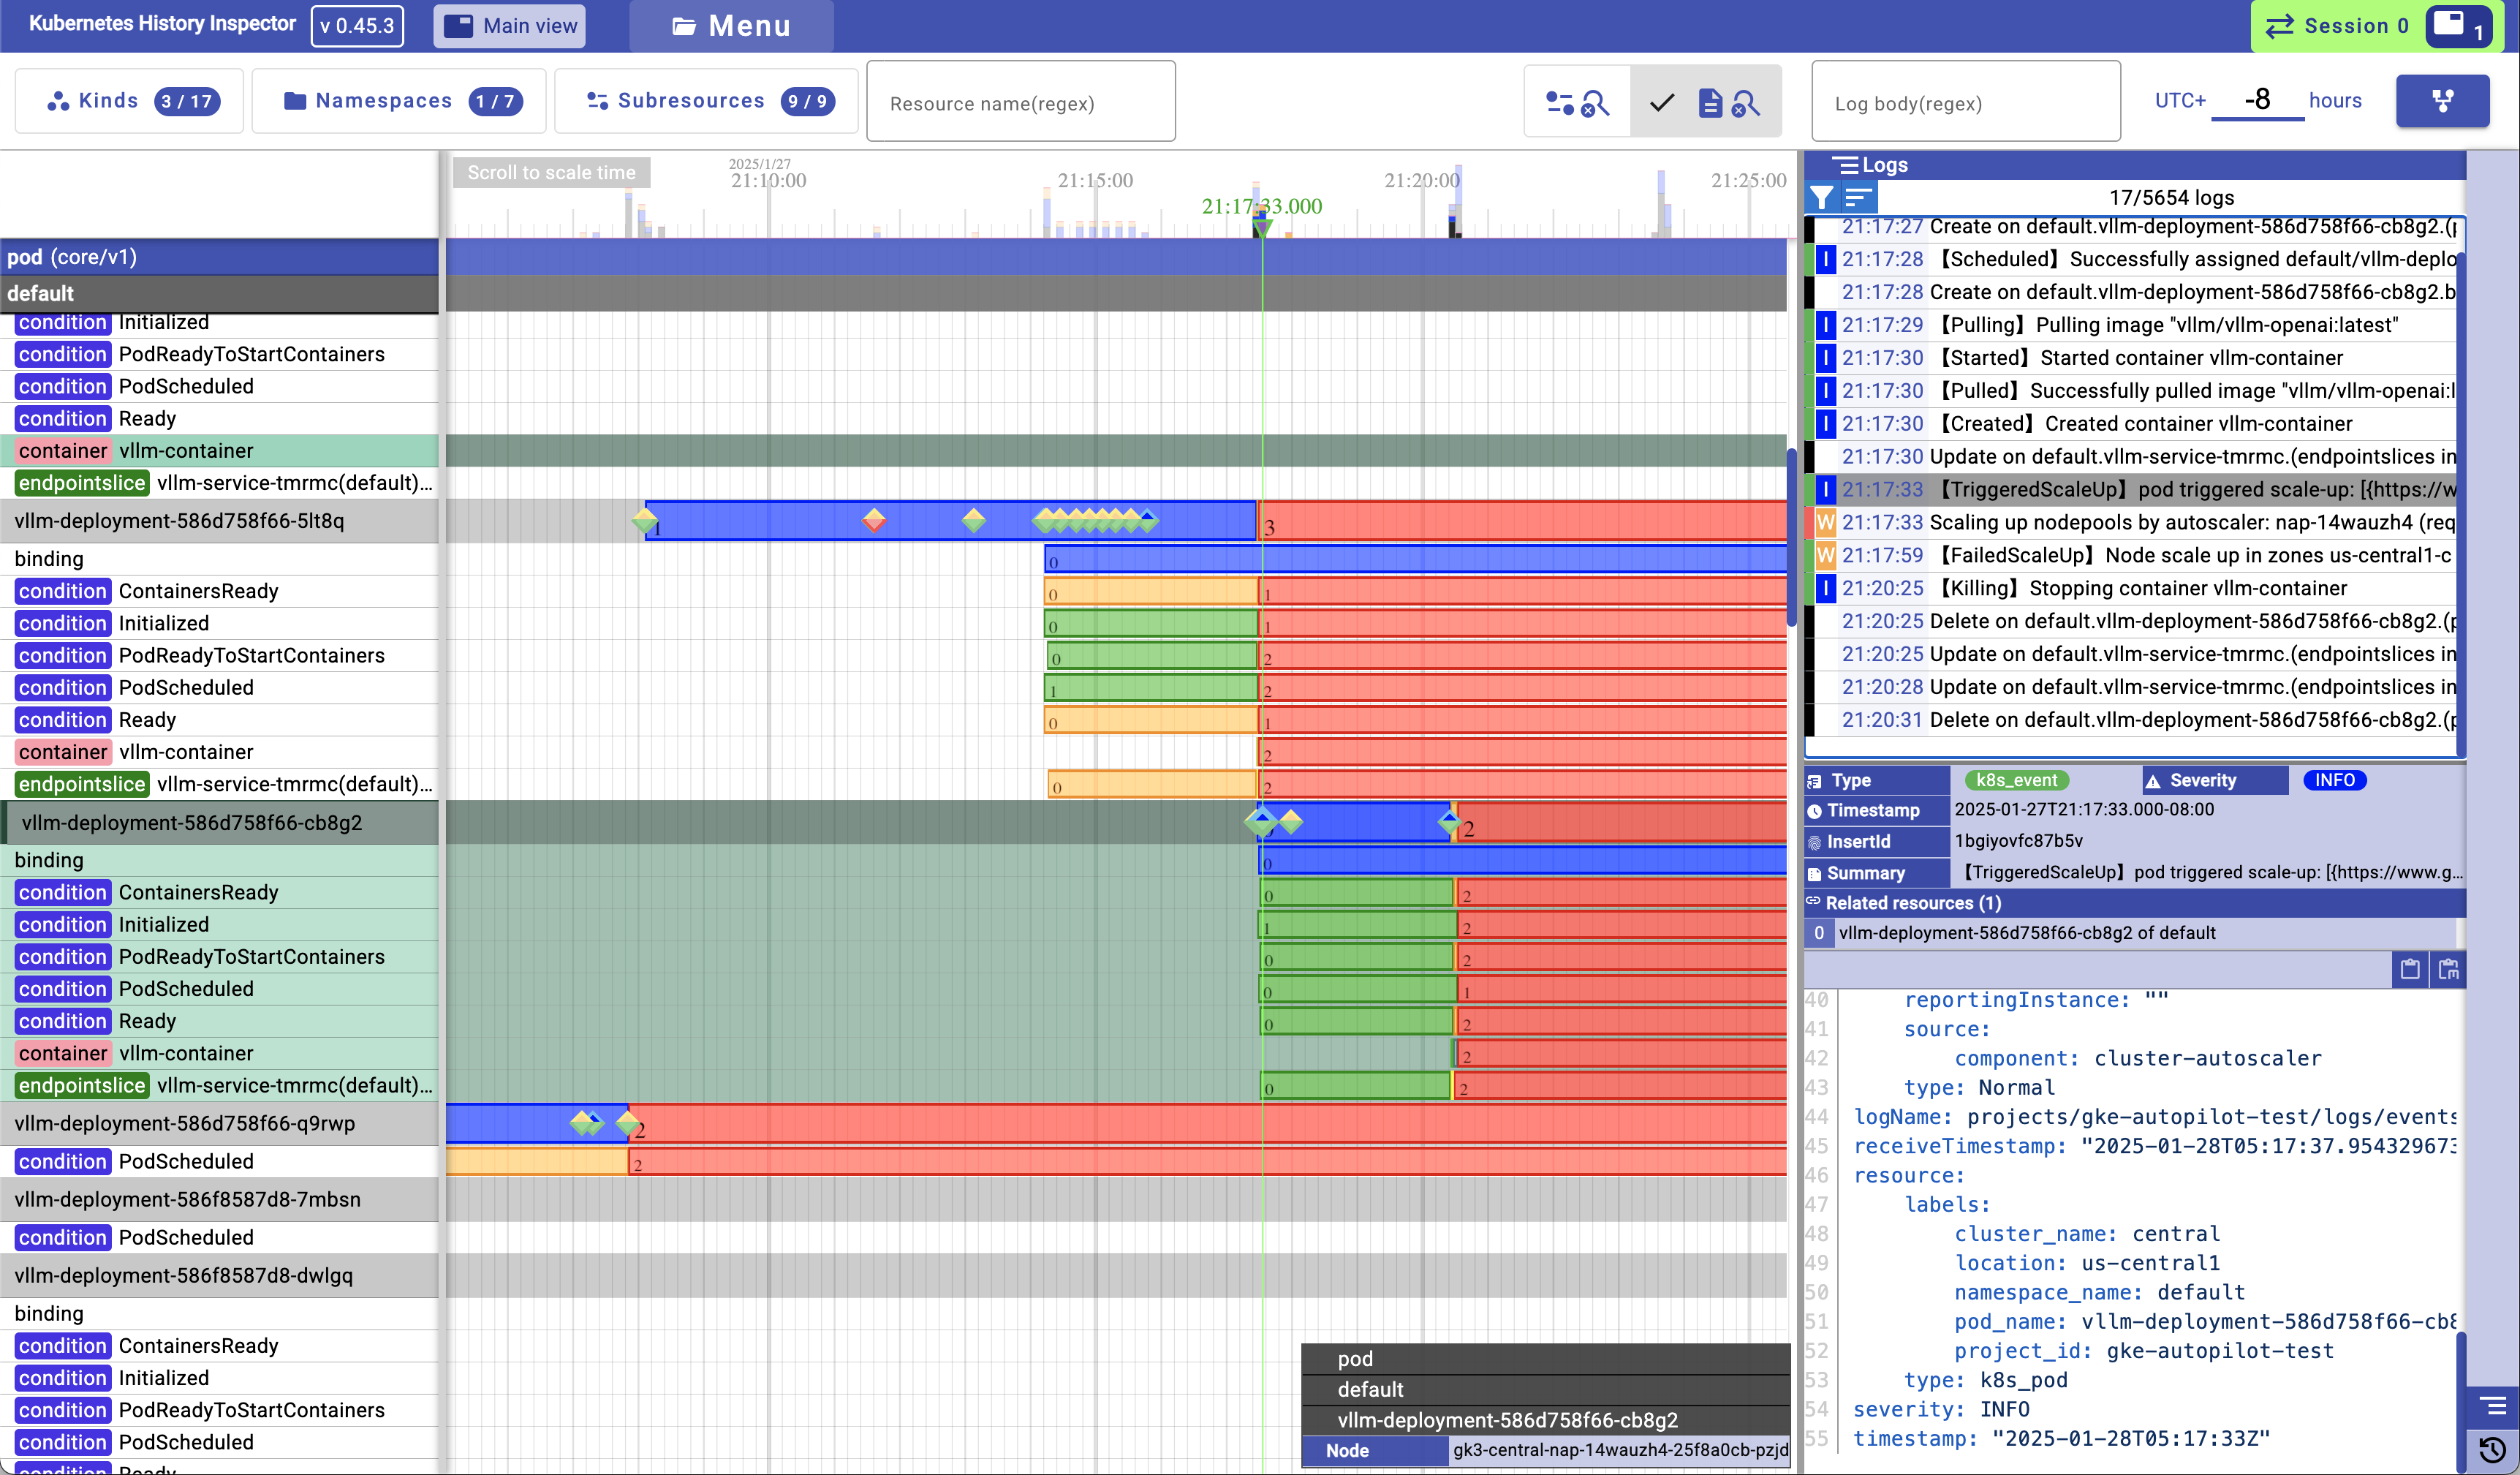Open the Namespaces filter
The width and height of the screenshot is (2520, 1475).
[399, 101]
